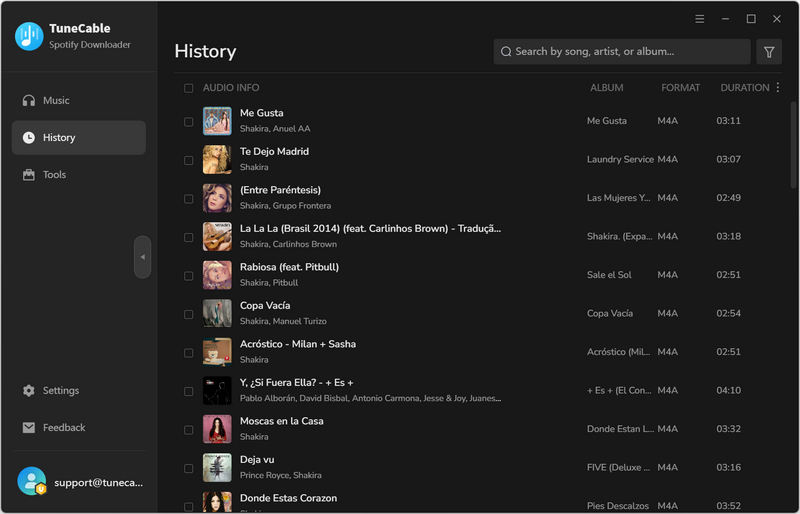Viewport: 800px width, 514px height.
Task: Click the Copa Vacía album cover
Action: [217, 313]
